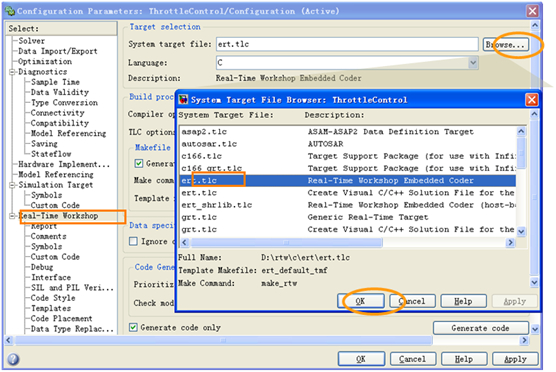Click Apply in the Configuration Parameters window

click(515, 359)
